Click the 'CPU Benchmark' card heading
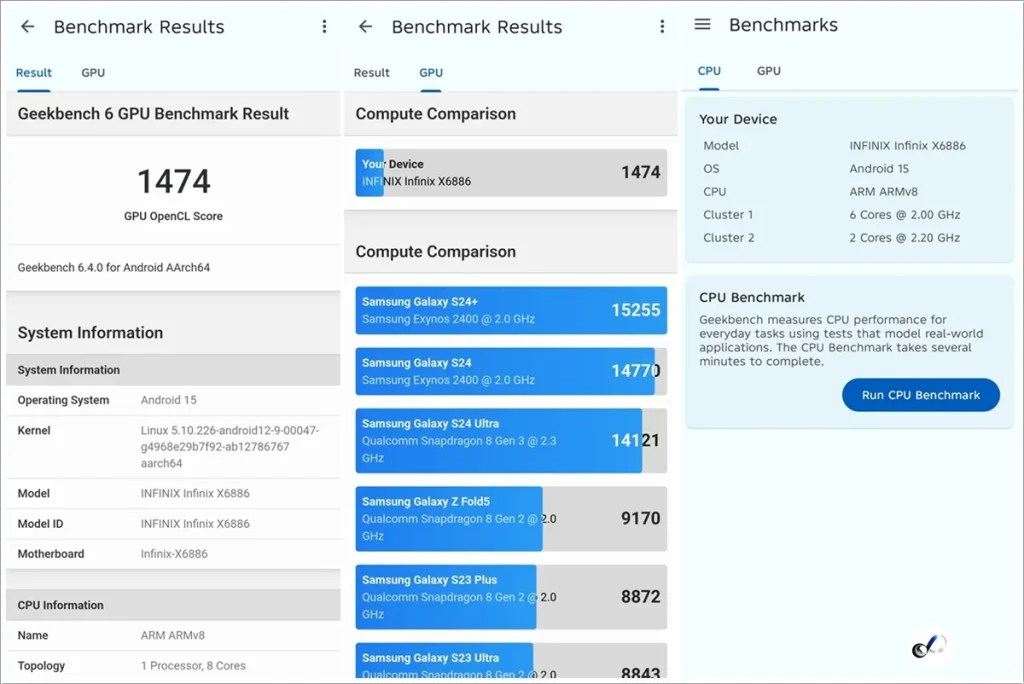The image size is (1024, 684). [752, 297]
